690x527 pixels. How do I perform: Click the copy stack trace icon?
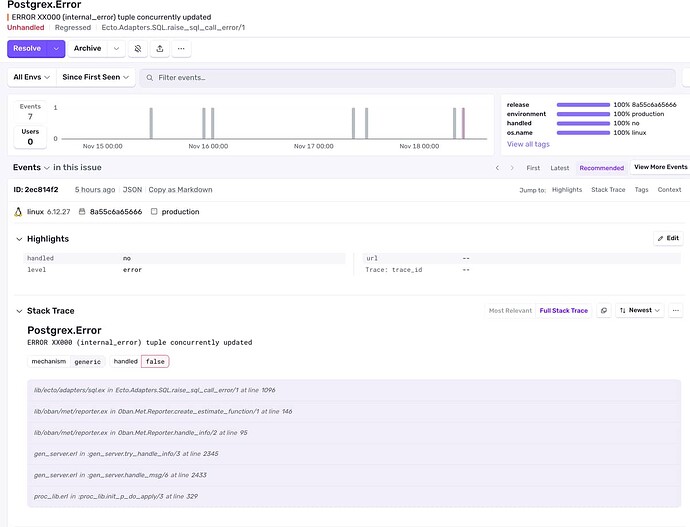tap(603, 311)
